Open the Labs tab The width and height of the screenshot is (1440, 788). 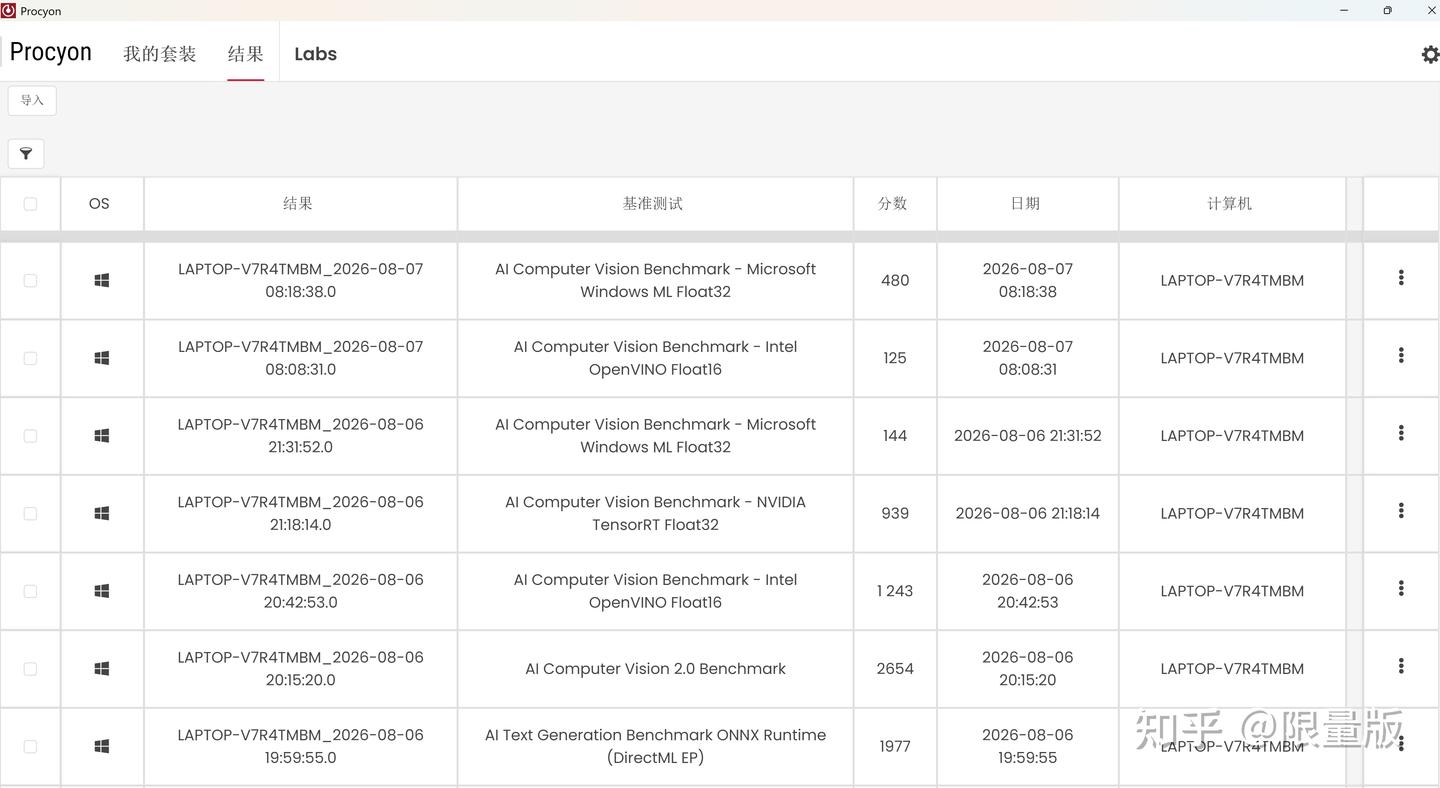315,54
